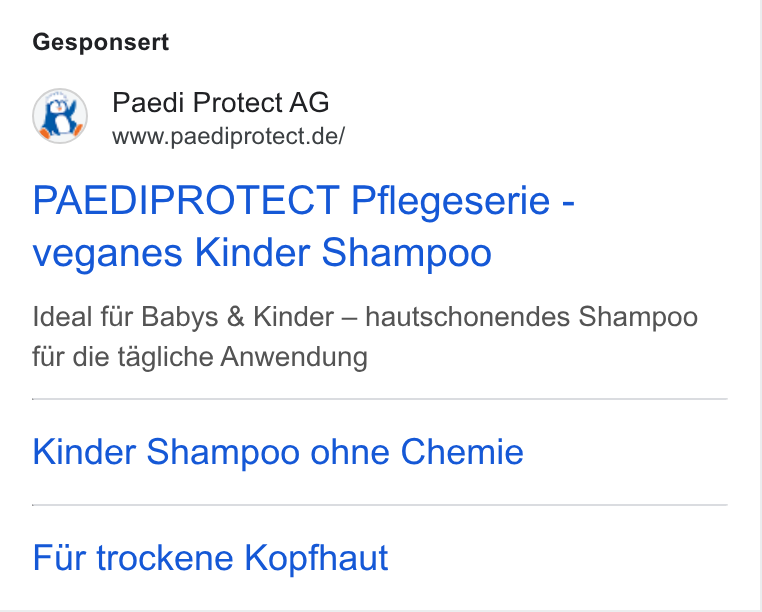762x612 pixels.
Task: Click the word 'Protect' in advertiser name
Action: 238,103
